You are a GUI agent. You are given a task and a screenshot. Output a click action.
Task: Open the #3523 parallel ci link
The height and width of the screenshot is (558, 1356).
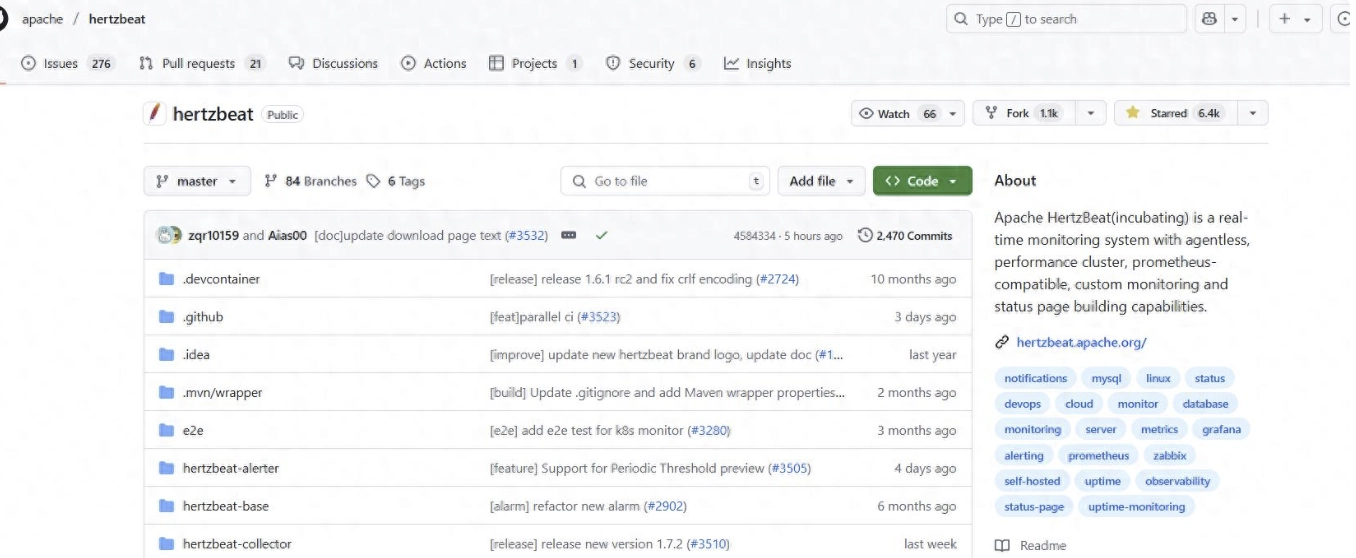pyautogui.click(x=599, y=317)
